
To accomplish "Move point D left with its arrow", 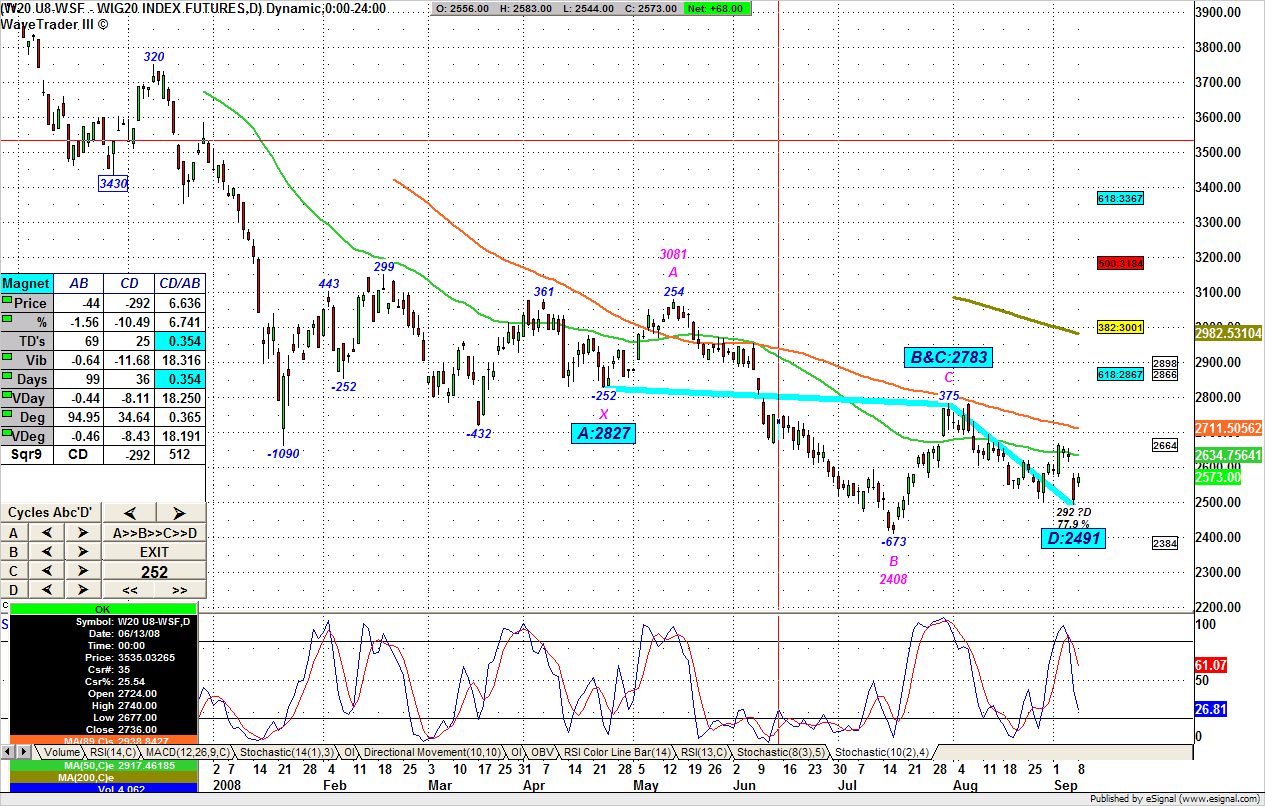I will click(x=47, y=590).
